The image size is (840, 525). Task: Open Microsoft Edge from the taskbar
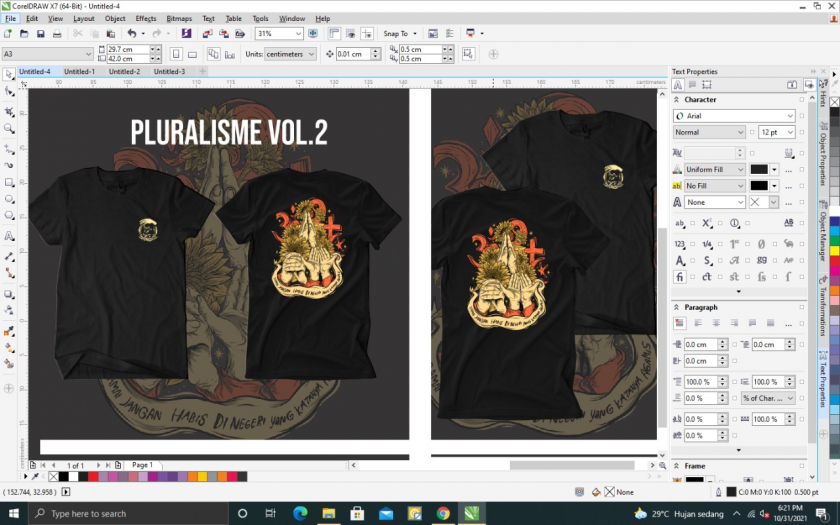point(301,513)
